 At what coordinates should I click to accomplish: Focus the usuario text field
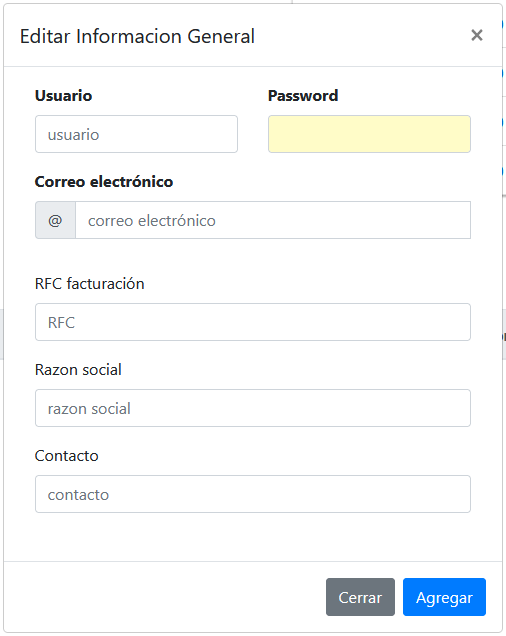(x=136, y=134)
